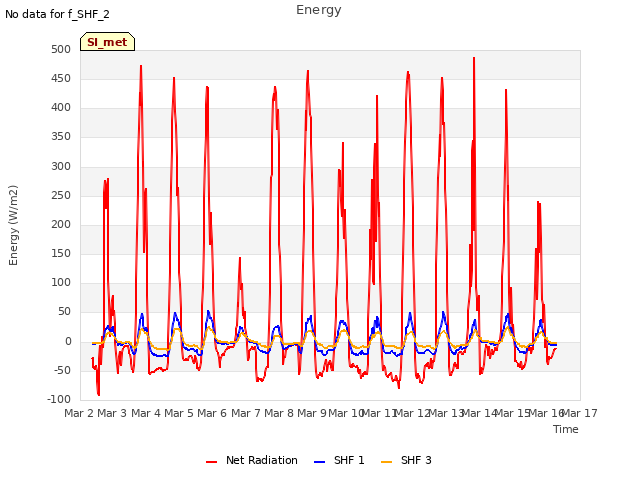Click the Mar 15 x-axis date label
The width and height of the screenshot is (640, 480).
coord(513,413)
